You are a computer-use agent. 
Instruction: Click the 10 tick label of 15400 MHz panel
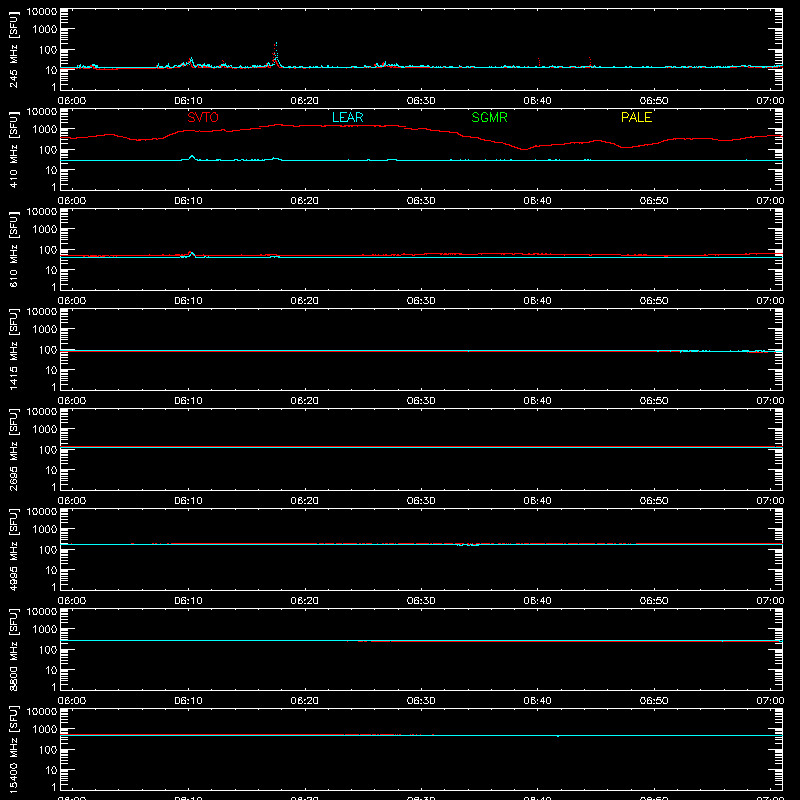pyautogui.click(x=51, y=770)
